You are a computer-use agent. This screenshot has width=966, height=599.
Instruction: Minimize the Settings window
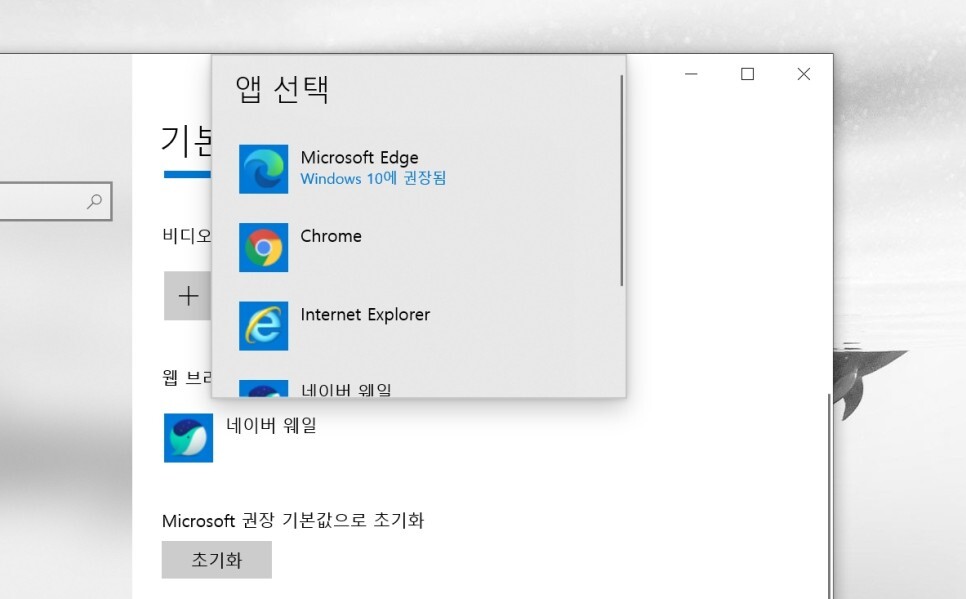coord(691,74)
